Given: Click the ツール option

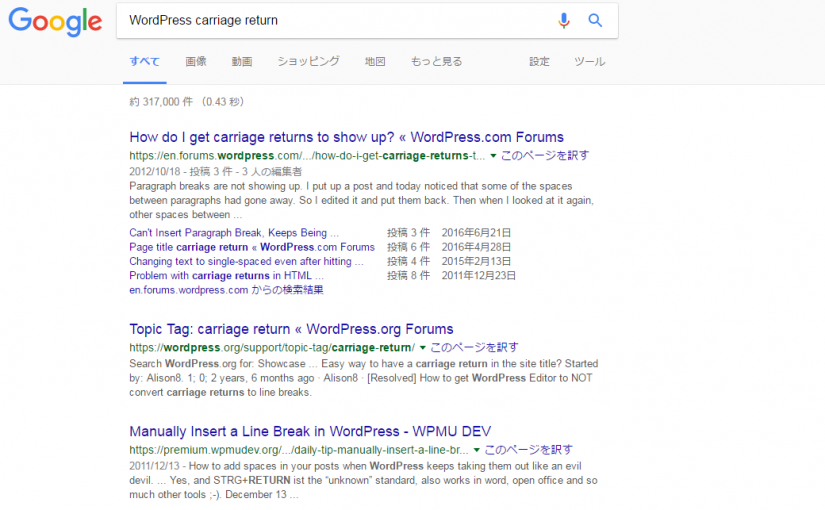Looking at the screenshot, I should click(x=590, y=62).
